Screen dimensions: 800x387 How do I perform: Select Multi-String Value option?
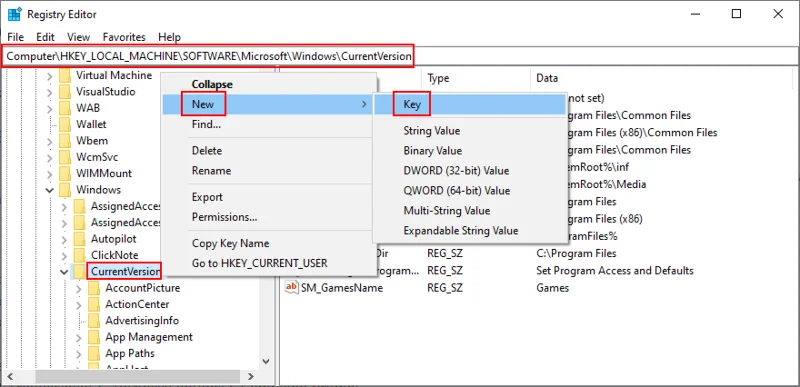coord(470,210)
